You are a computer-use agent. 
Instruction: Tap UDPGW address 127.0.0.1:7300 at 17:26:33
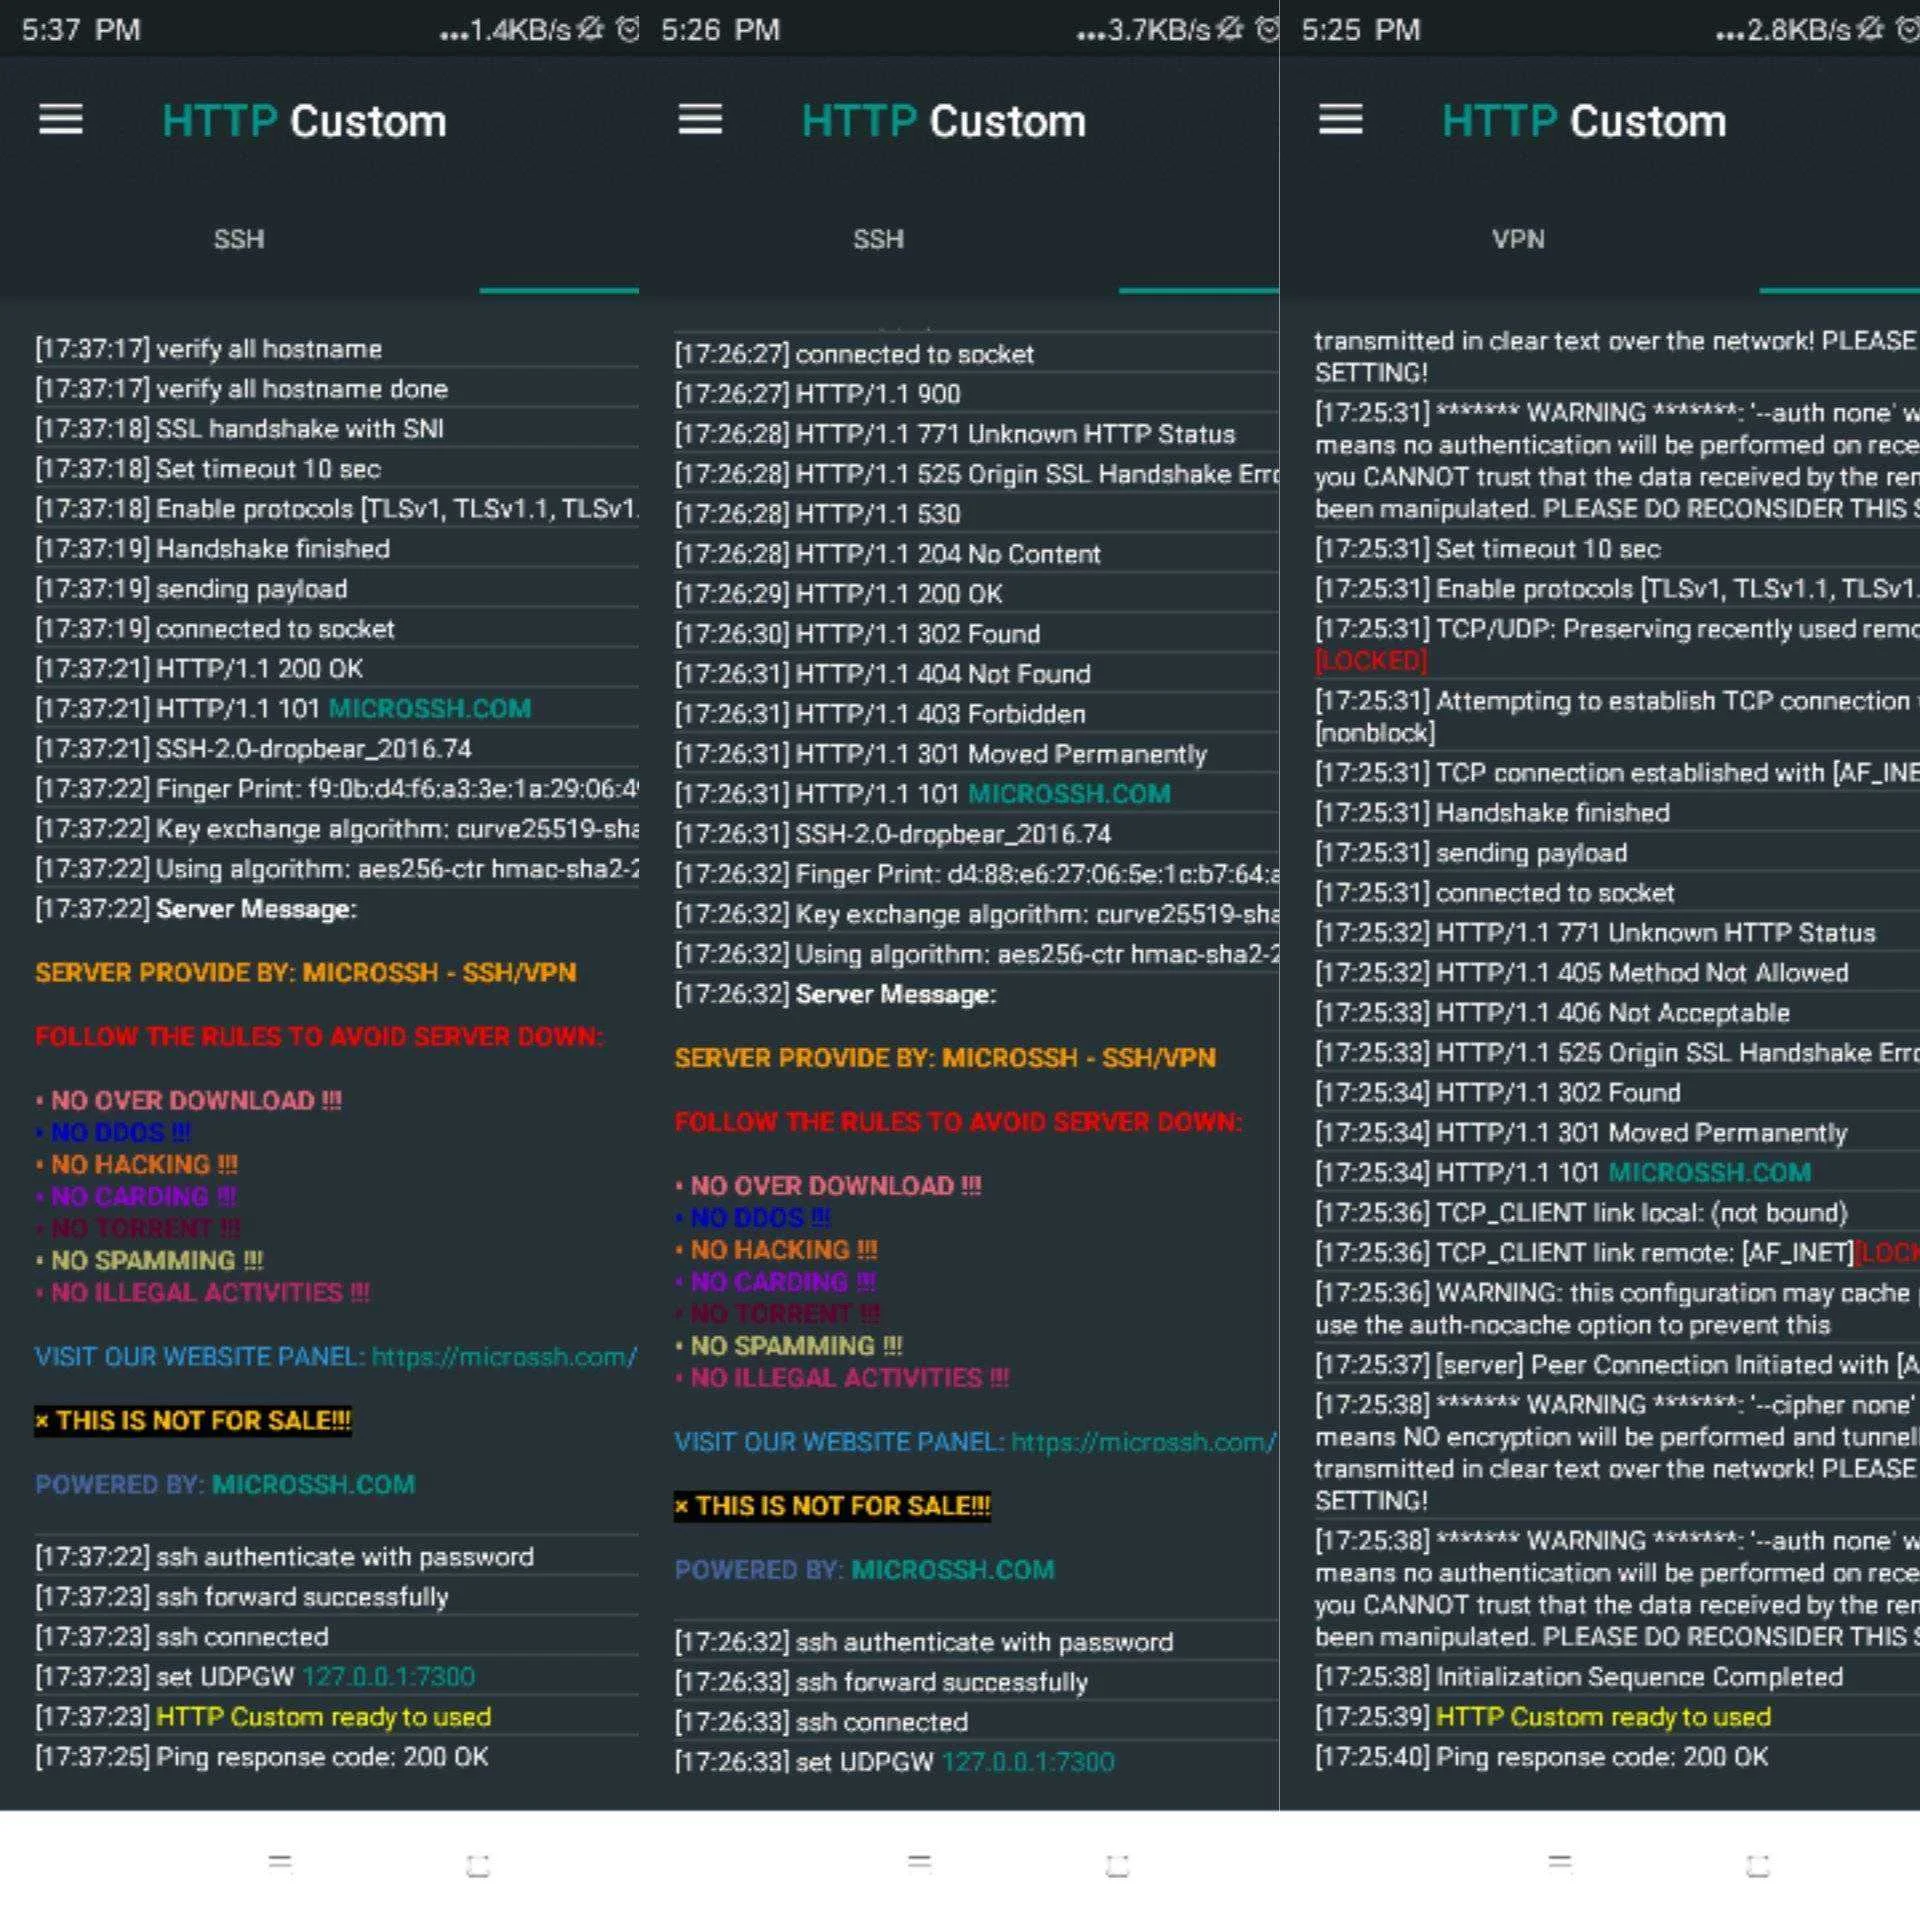coord(1028,1762)
